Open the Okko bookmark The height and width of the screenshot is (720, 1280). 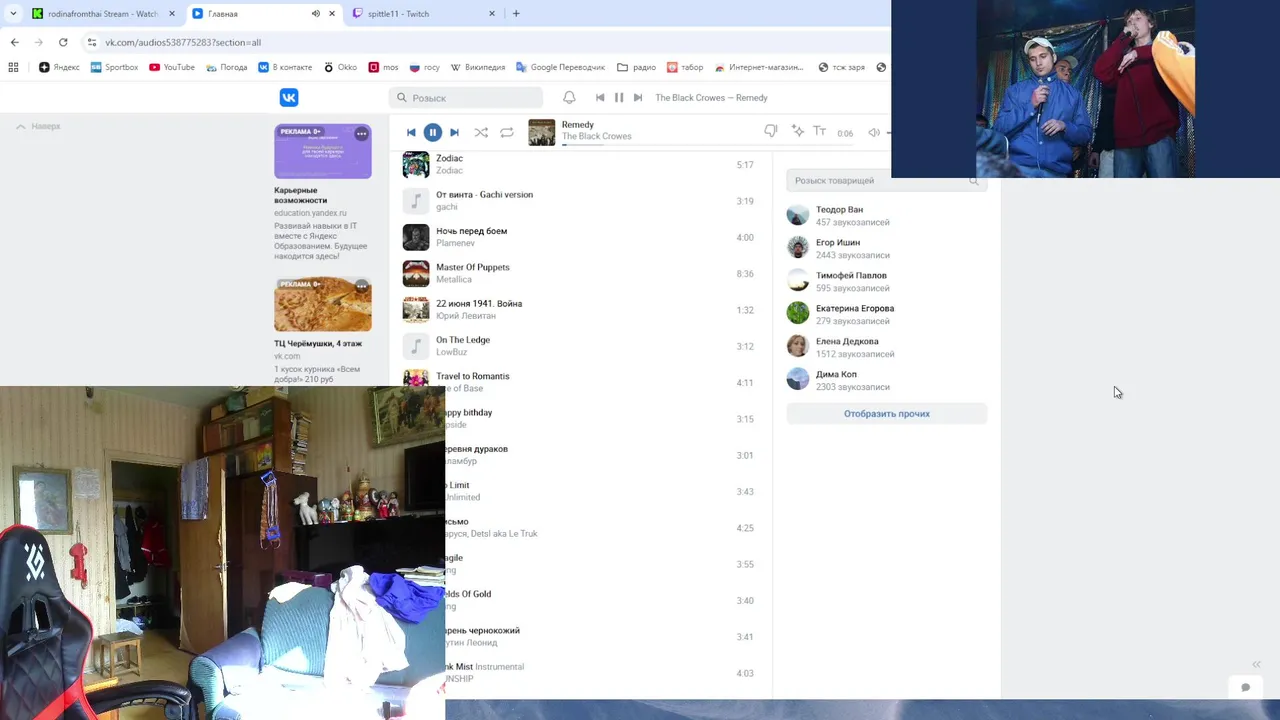coord(340,67)
